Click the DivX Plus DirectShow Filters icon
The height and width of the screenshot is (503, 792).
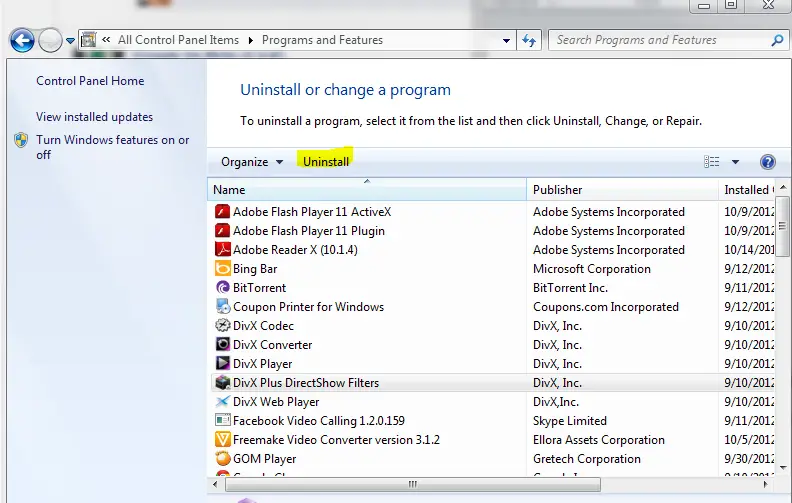click(x=222, y=383)
